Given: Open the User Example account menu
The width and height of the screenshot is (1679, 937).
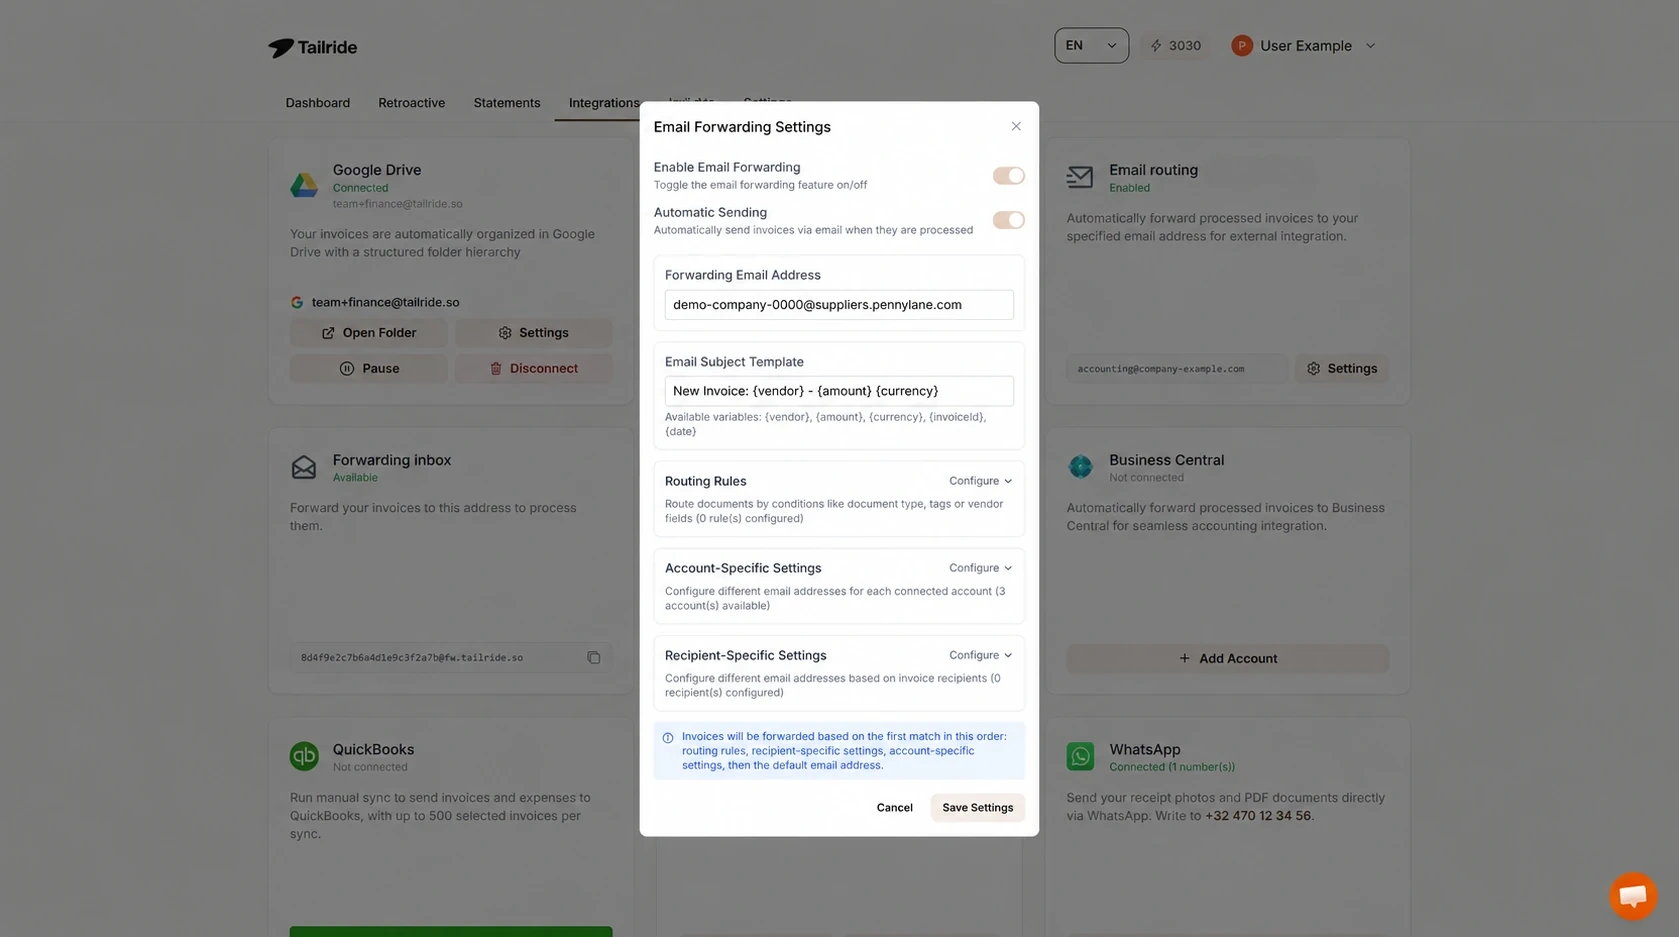Looking at the screenshot, I should click(x=1305, y=46).
